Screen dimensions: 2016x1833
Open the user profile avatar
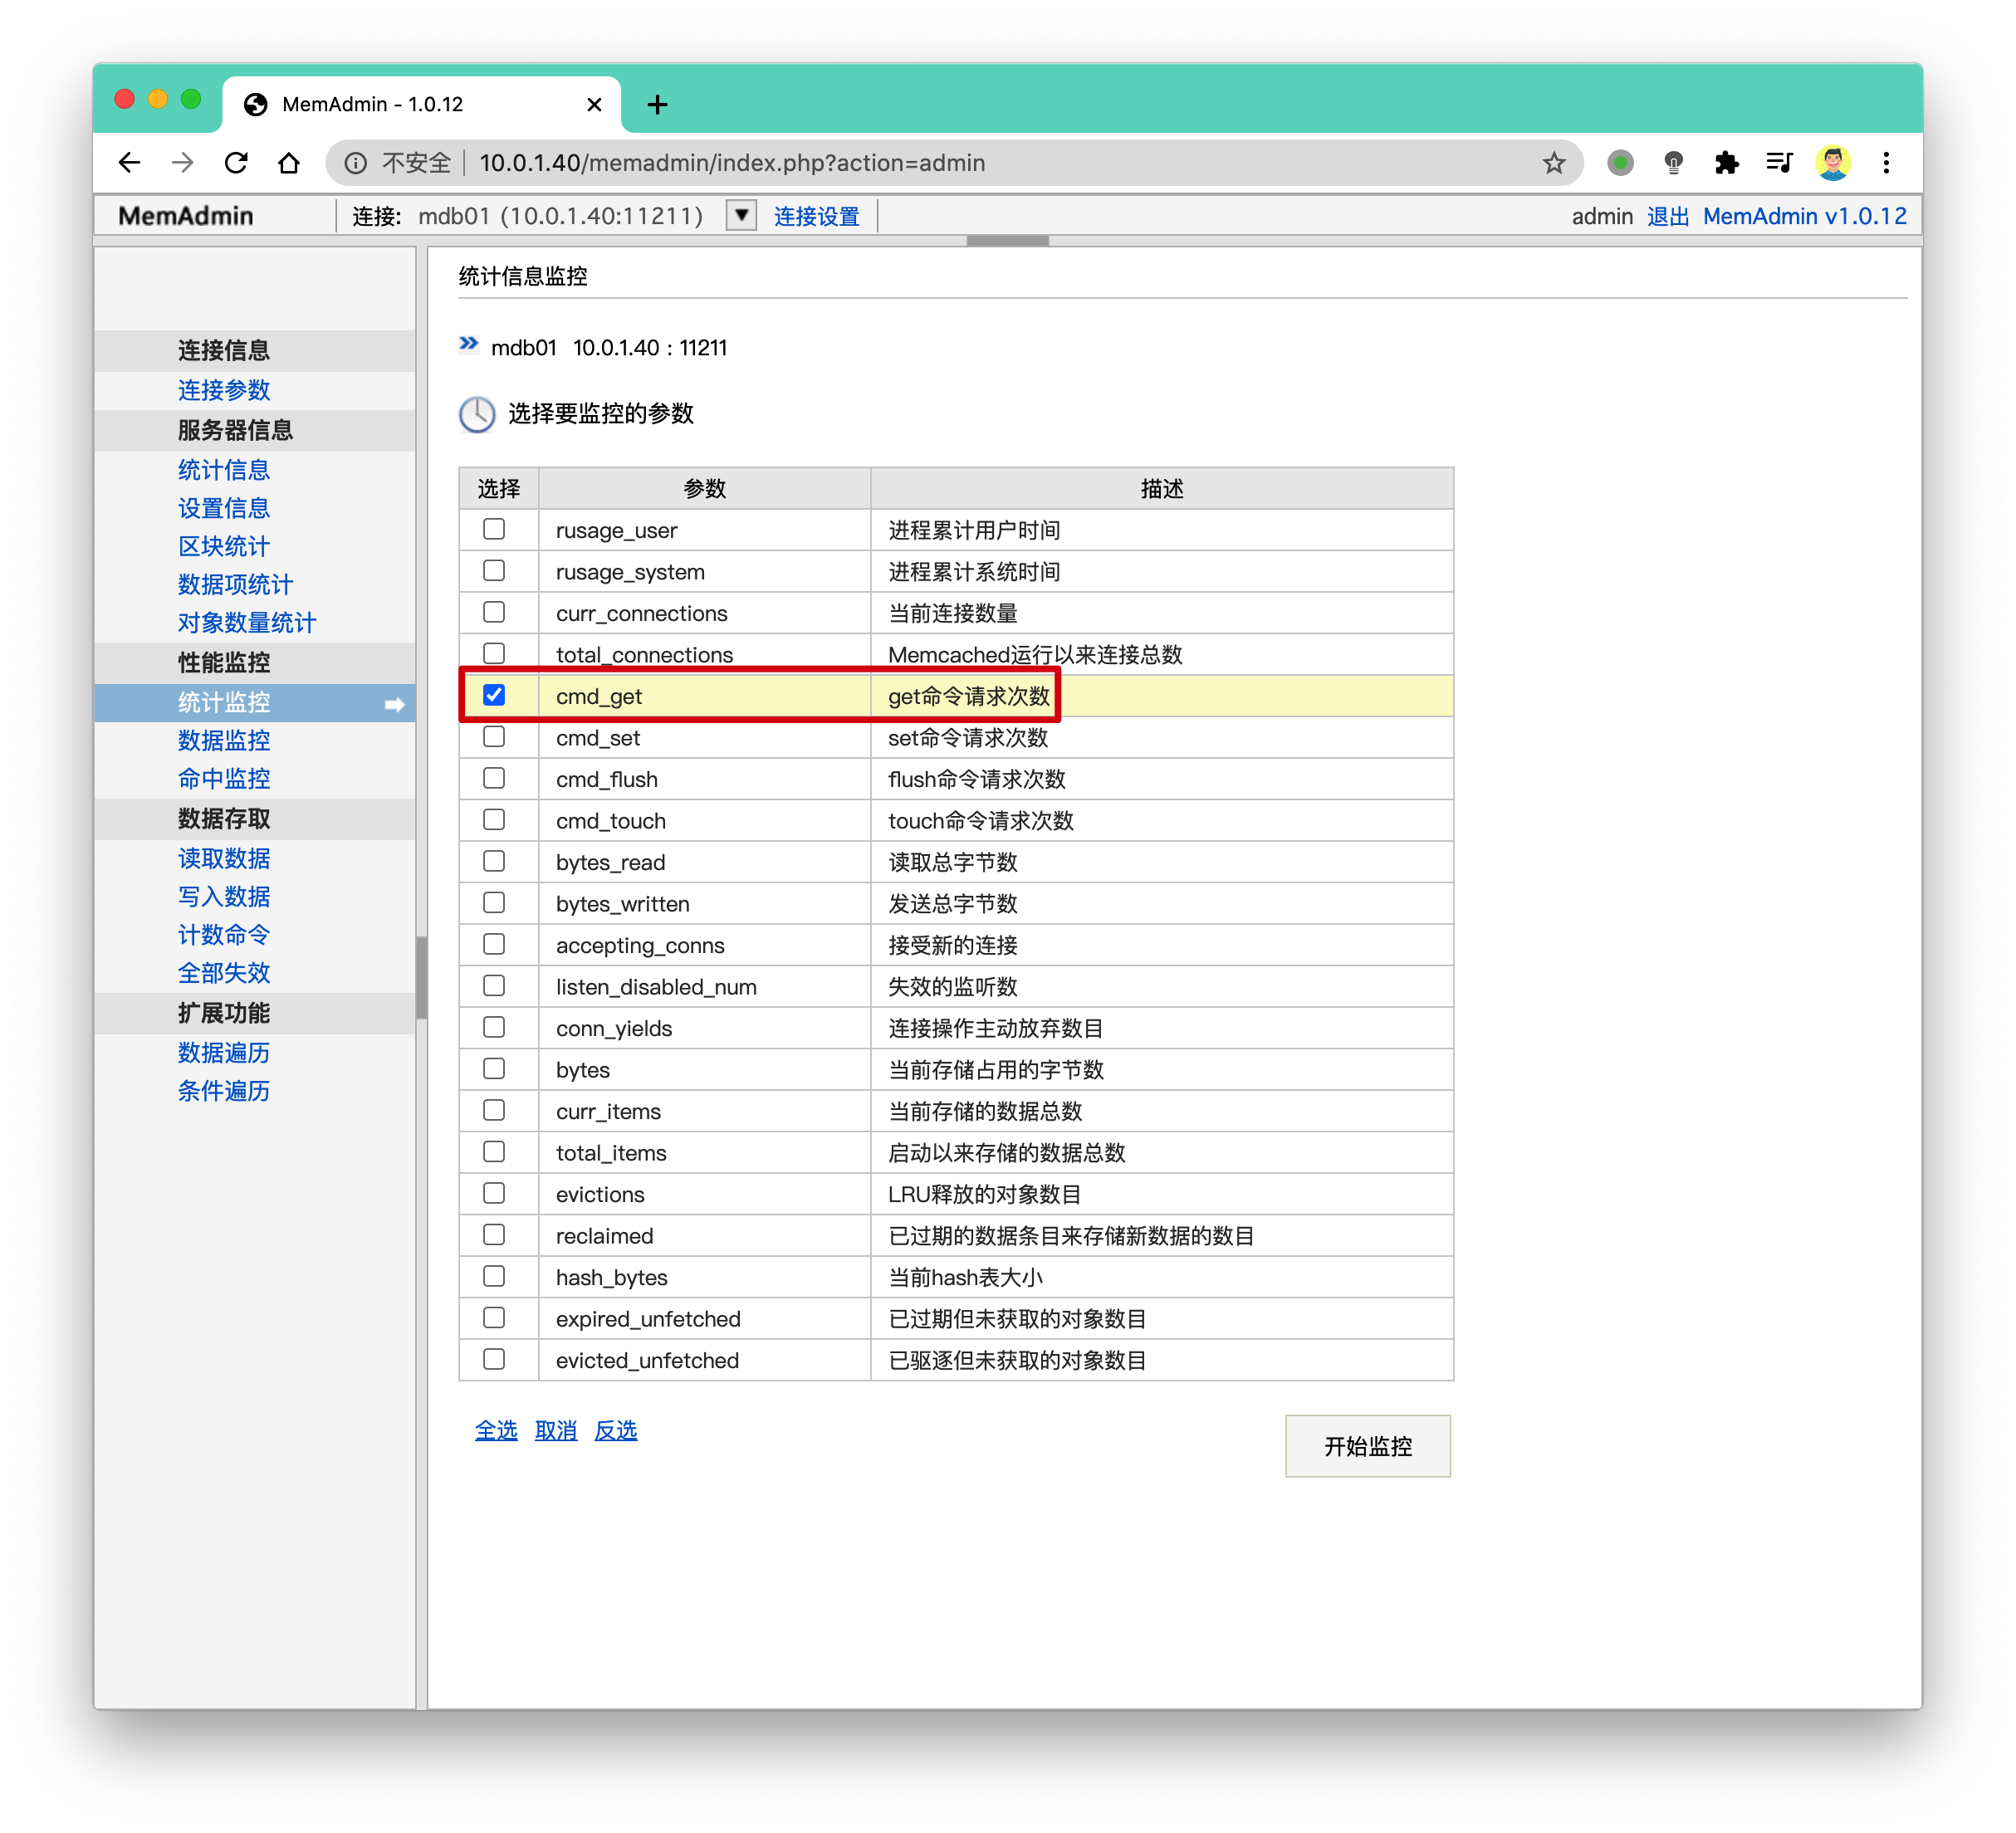point(1832,163)
